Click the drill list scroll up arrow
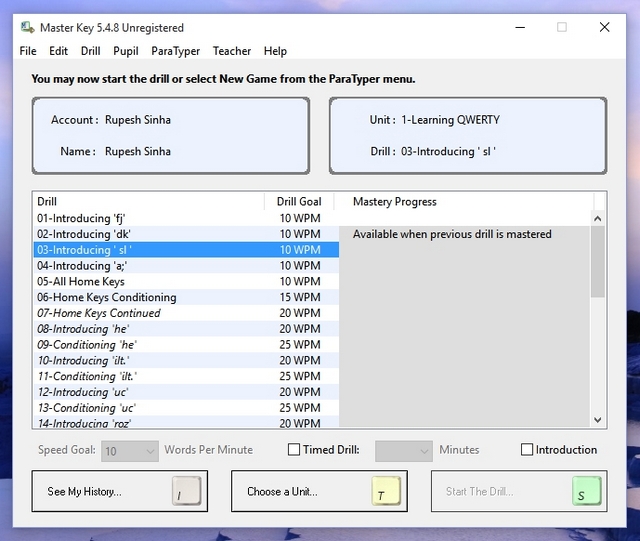 pyautogui.click(x=598, y=218)
